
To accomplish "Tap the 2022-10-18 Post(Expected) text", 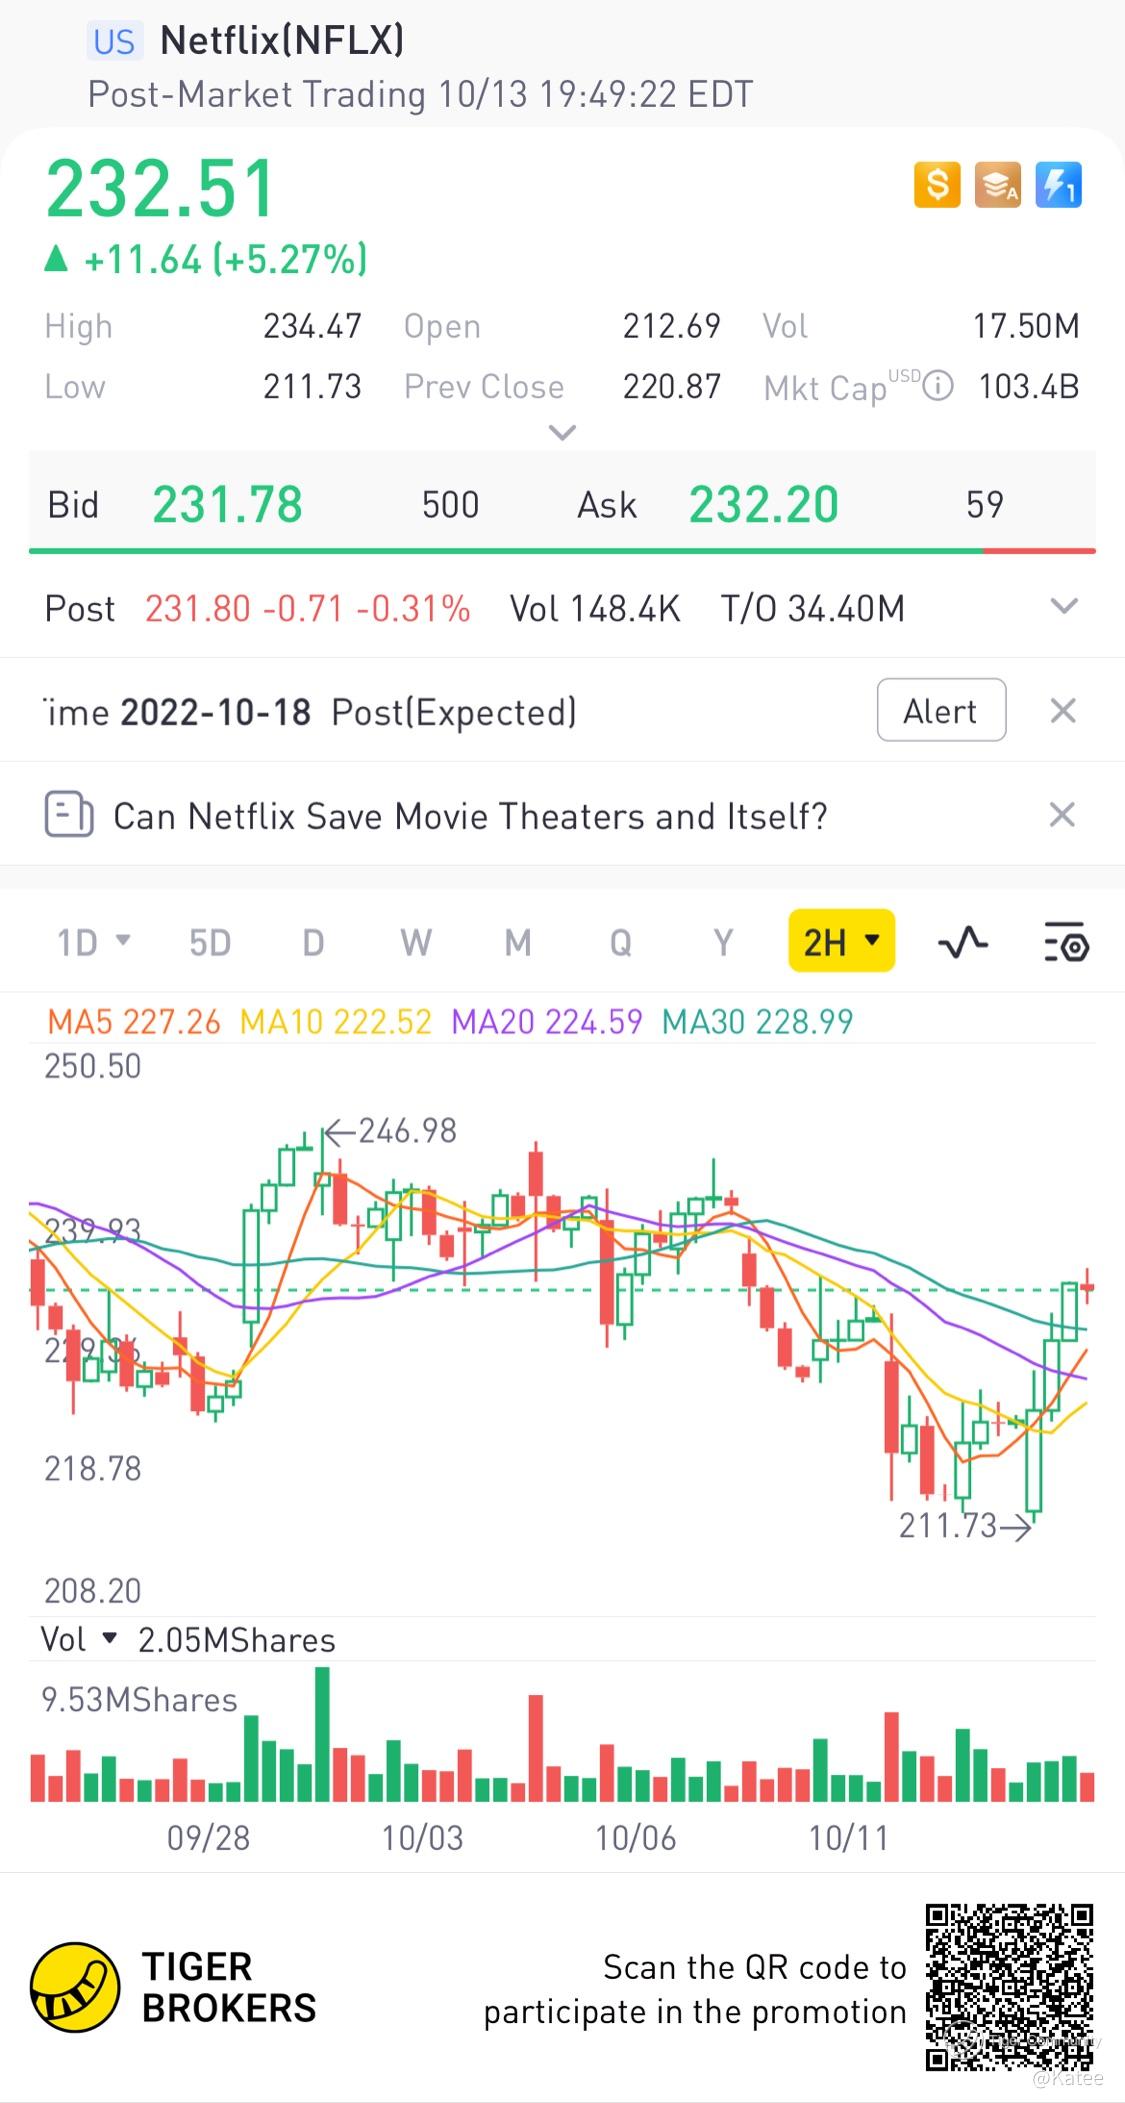I will pos(348,712).
